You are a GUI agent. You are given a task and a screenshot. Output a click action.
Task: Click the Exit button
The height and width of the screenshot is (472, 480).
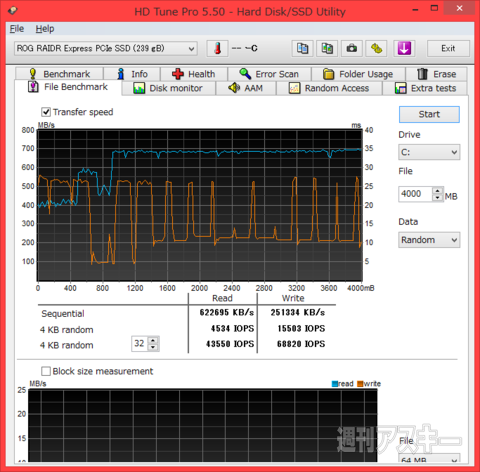pyautogui.click(x=448, y=49)
